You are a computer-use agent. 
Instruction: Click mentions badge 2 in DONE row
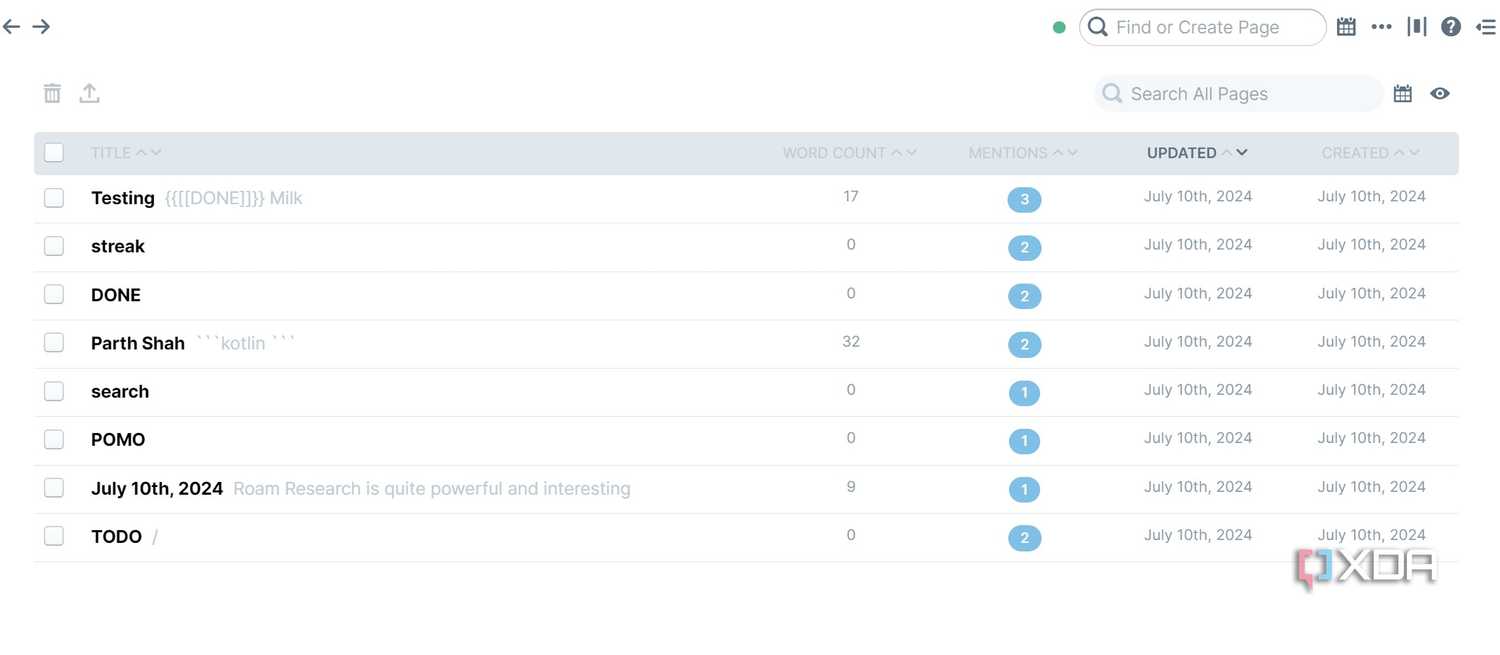pos(1024,296)
